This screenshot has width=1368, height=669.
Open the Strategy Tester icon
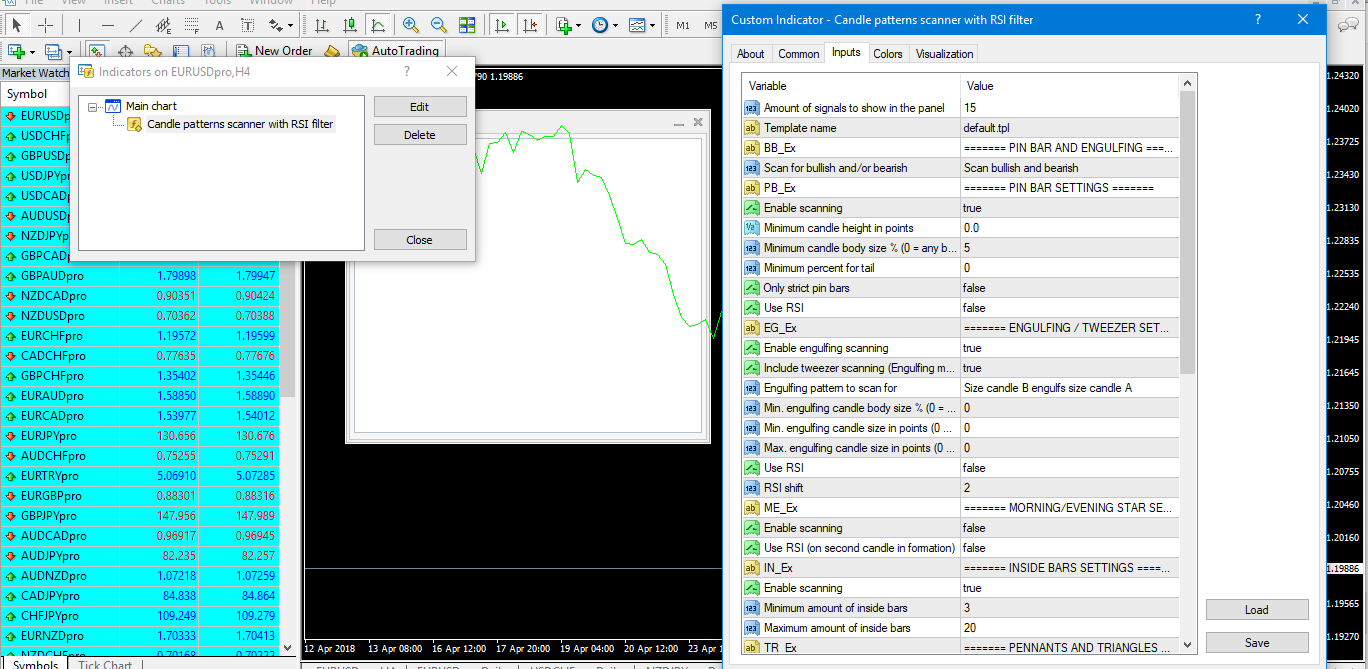(x=208, y=51)
